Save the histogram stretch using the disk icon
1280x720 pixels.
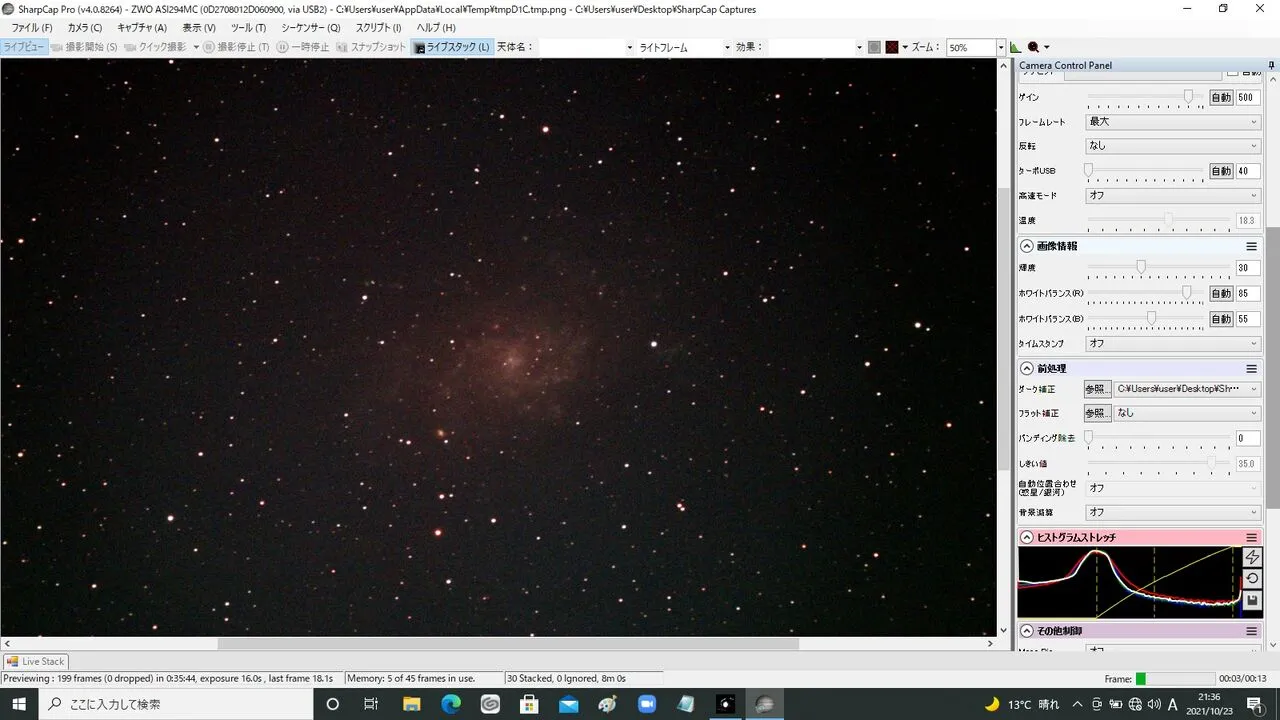point(1252,600)
